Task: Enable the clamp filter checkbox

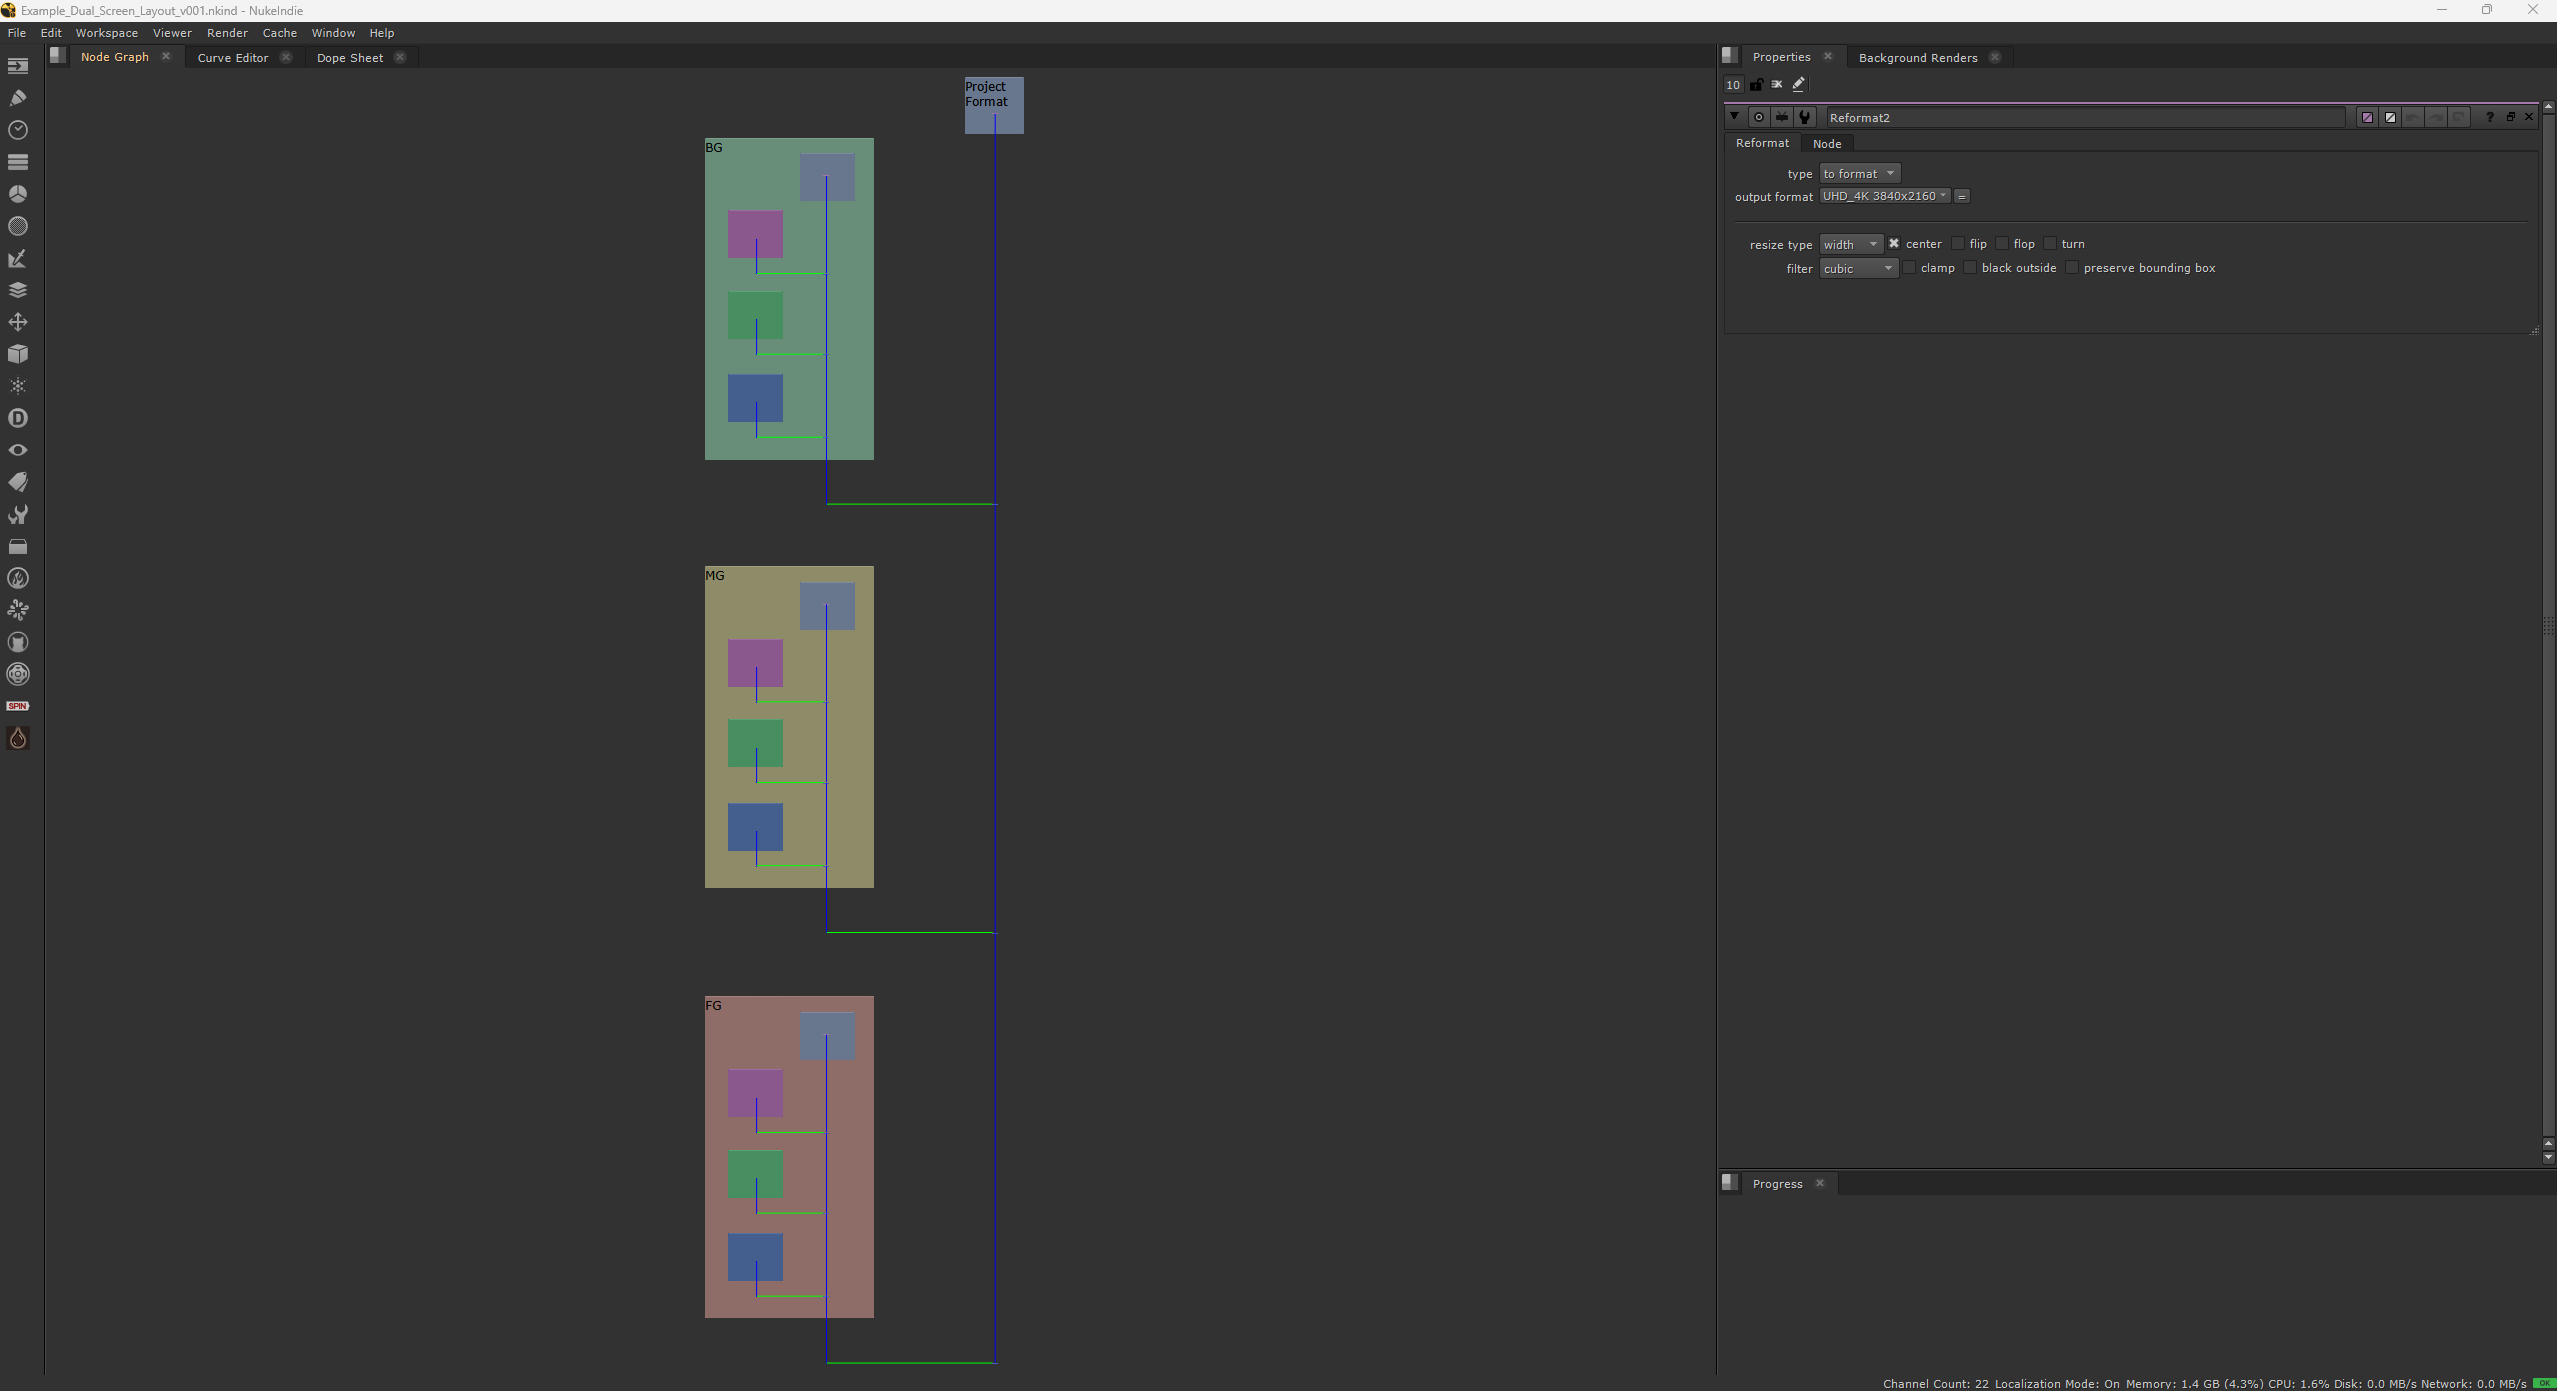Action: (x=1909, y=267)
